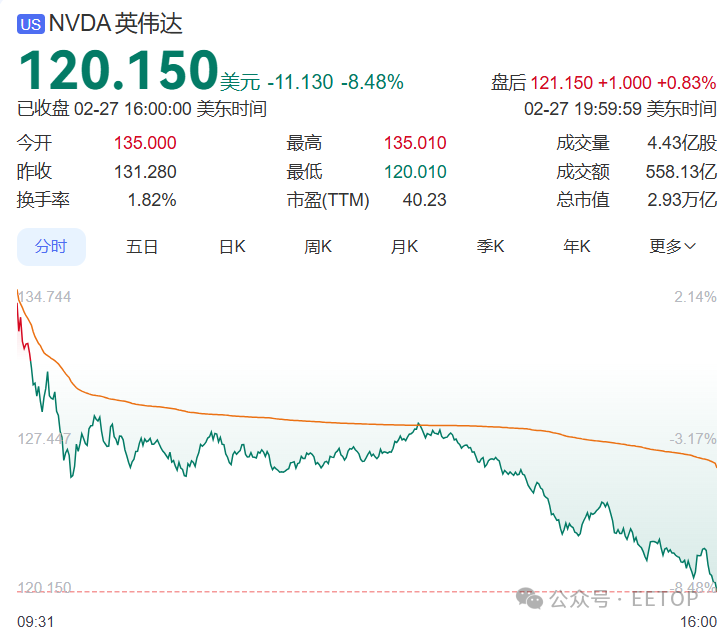
Task: Open the 年K yearly chart tab
Action: click(577, 247)
